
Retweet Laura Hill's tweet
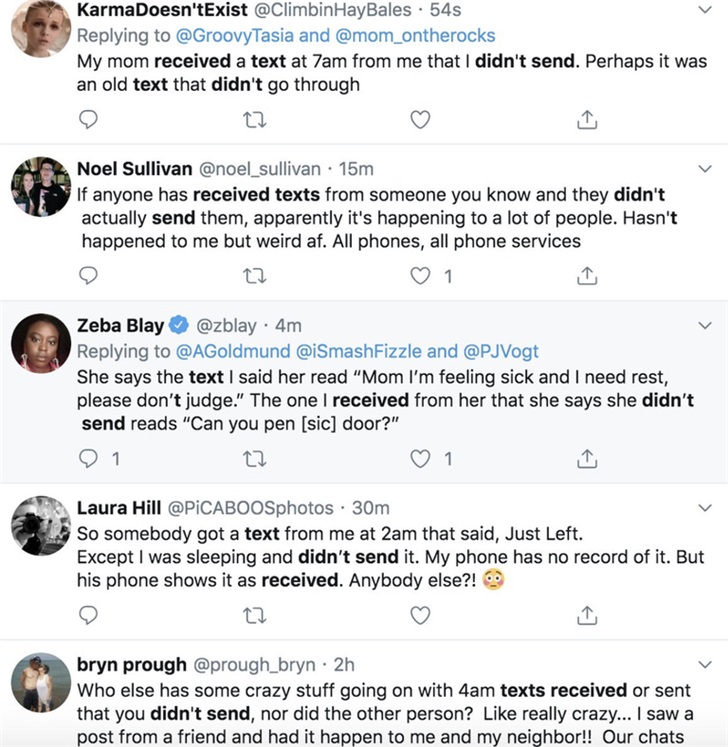255,614
